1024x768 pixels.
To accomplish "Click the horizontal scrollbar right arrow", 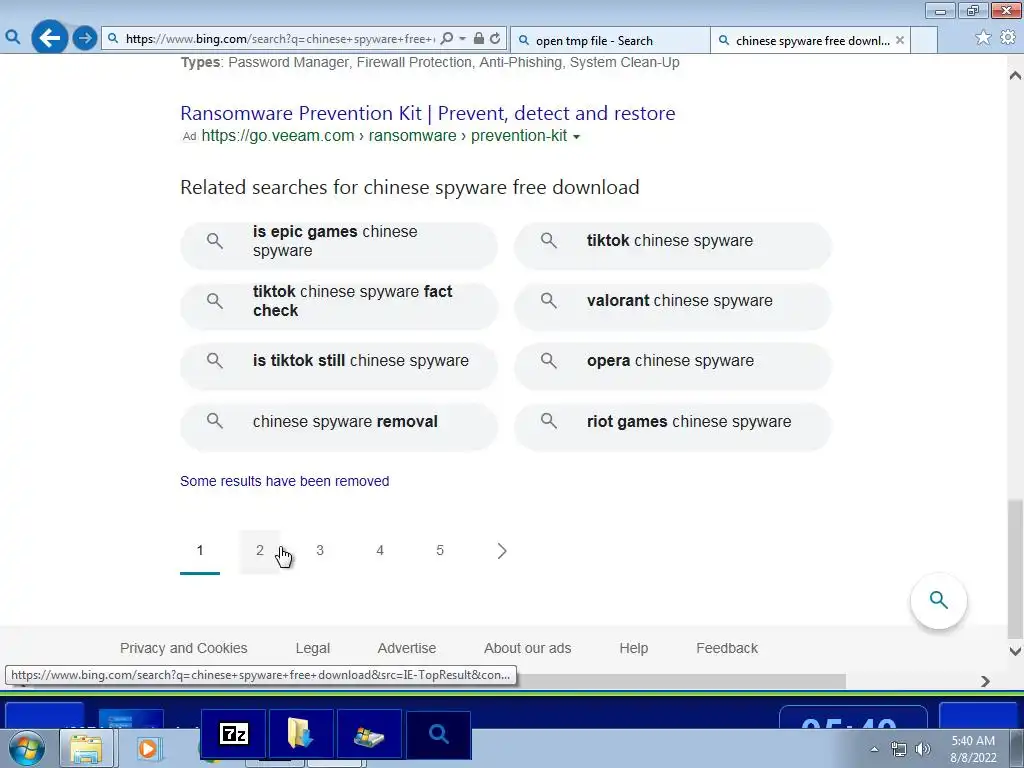I will tap(985, 681).
